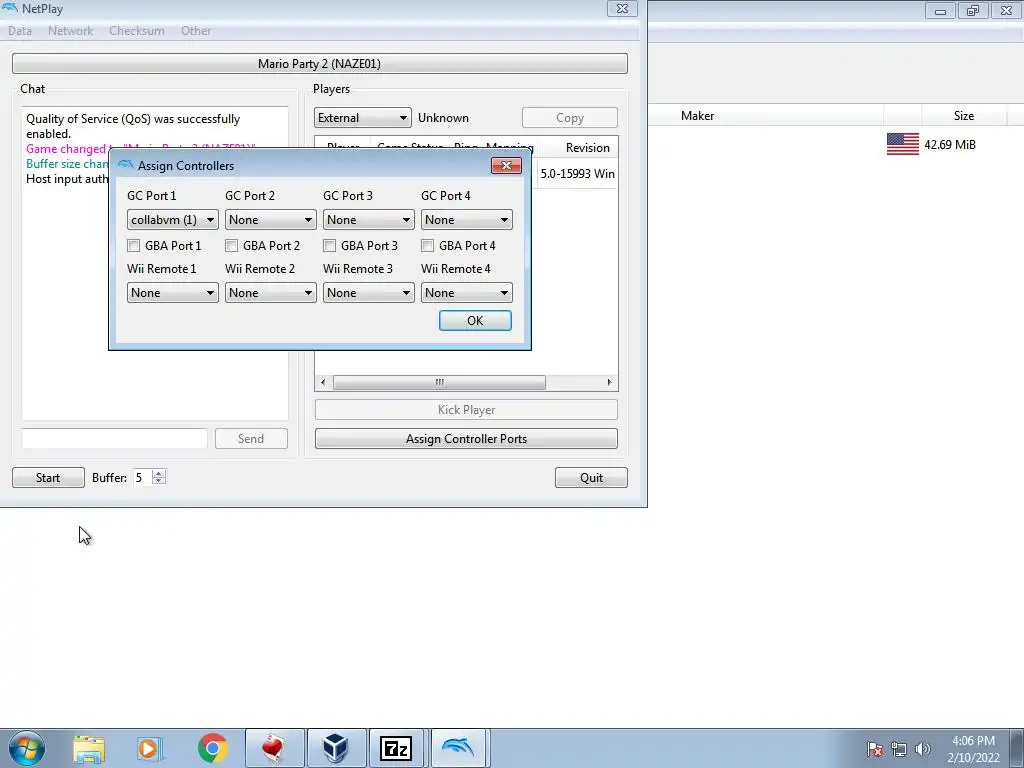The height and width of the screenshot is (768, 1024).
Task: Click the players list scroll right arrow
Action: coord(609,383)
